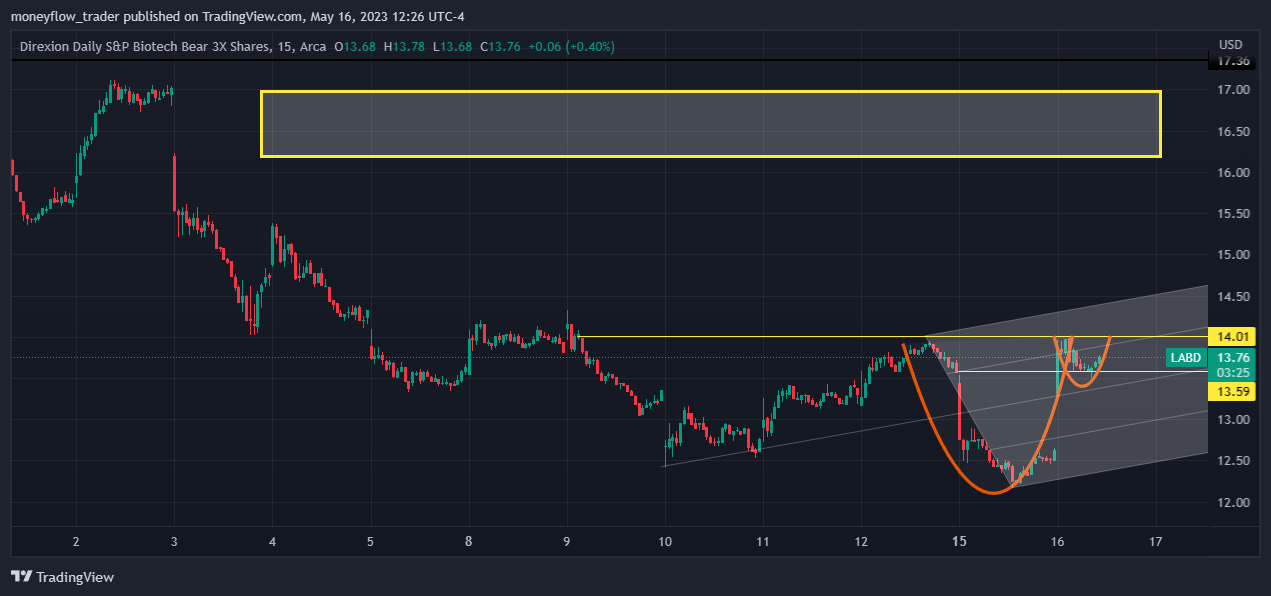
Task: Open the USD currency label
Action: pos(1231,45)
